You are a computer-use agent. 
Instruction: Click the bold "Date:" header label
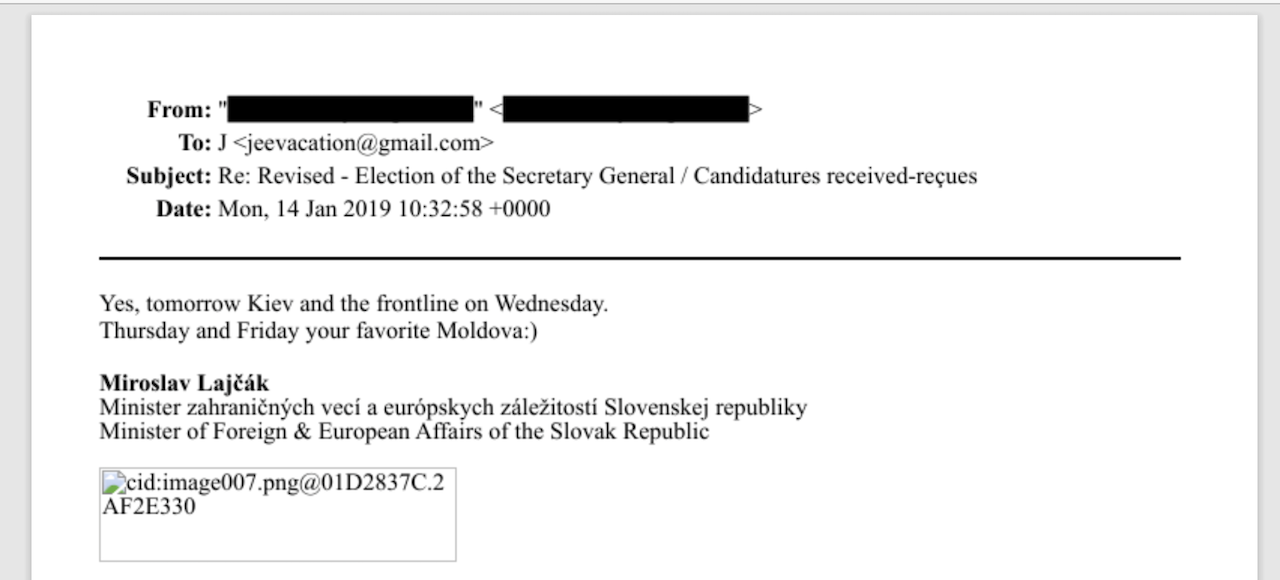[x=183, y=210]
